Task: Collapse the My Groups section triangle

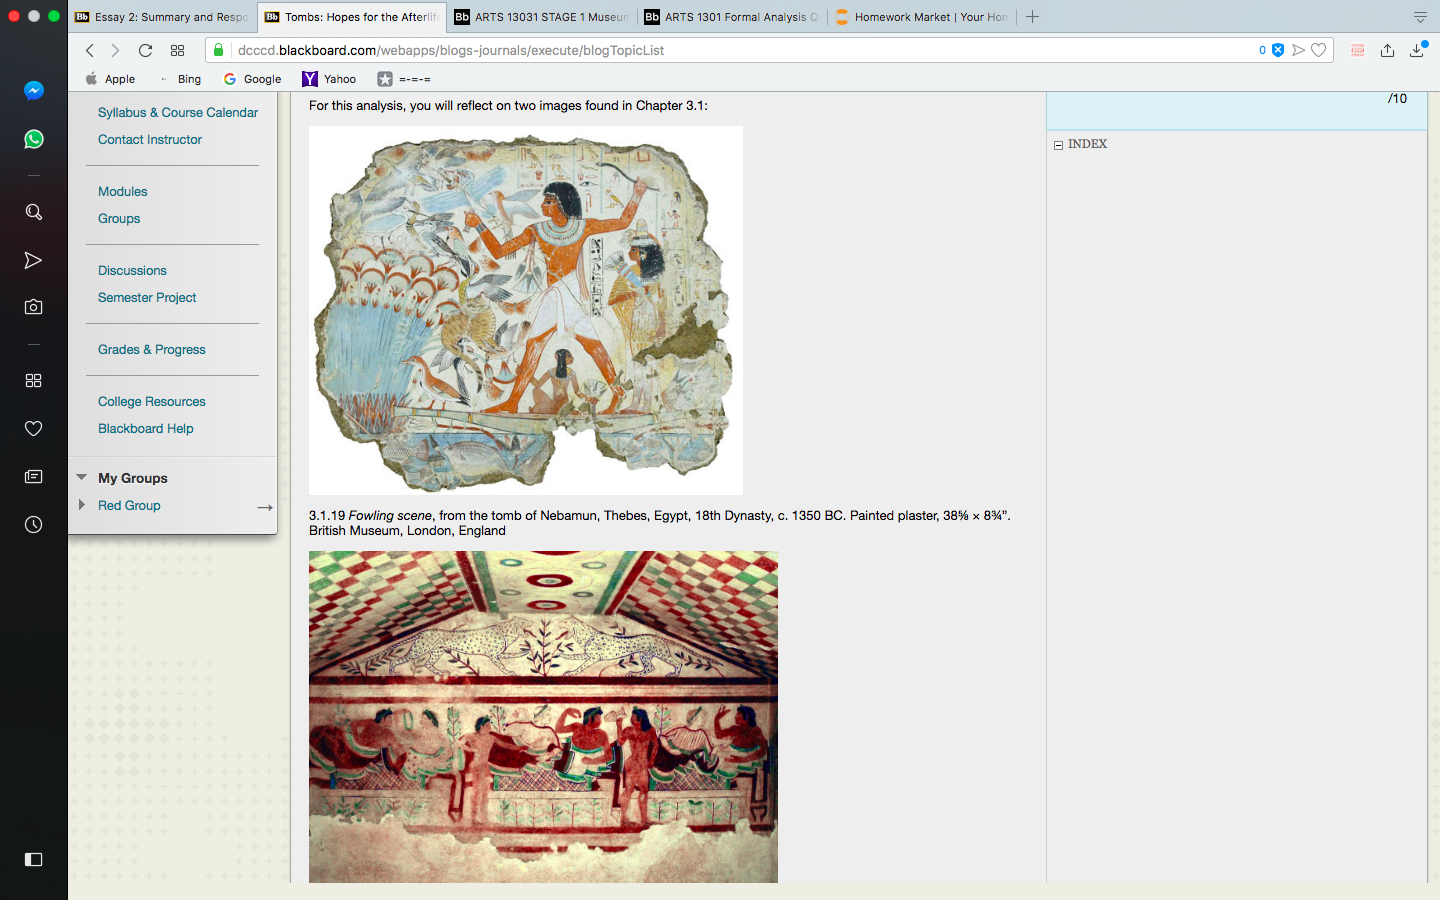Action: point(82,477)
